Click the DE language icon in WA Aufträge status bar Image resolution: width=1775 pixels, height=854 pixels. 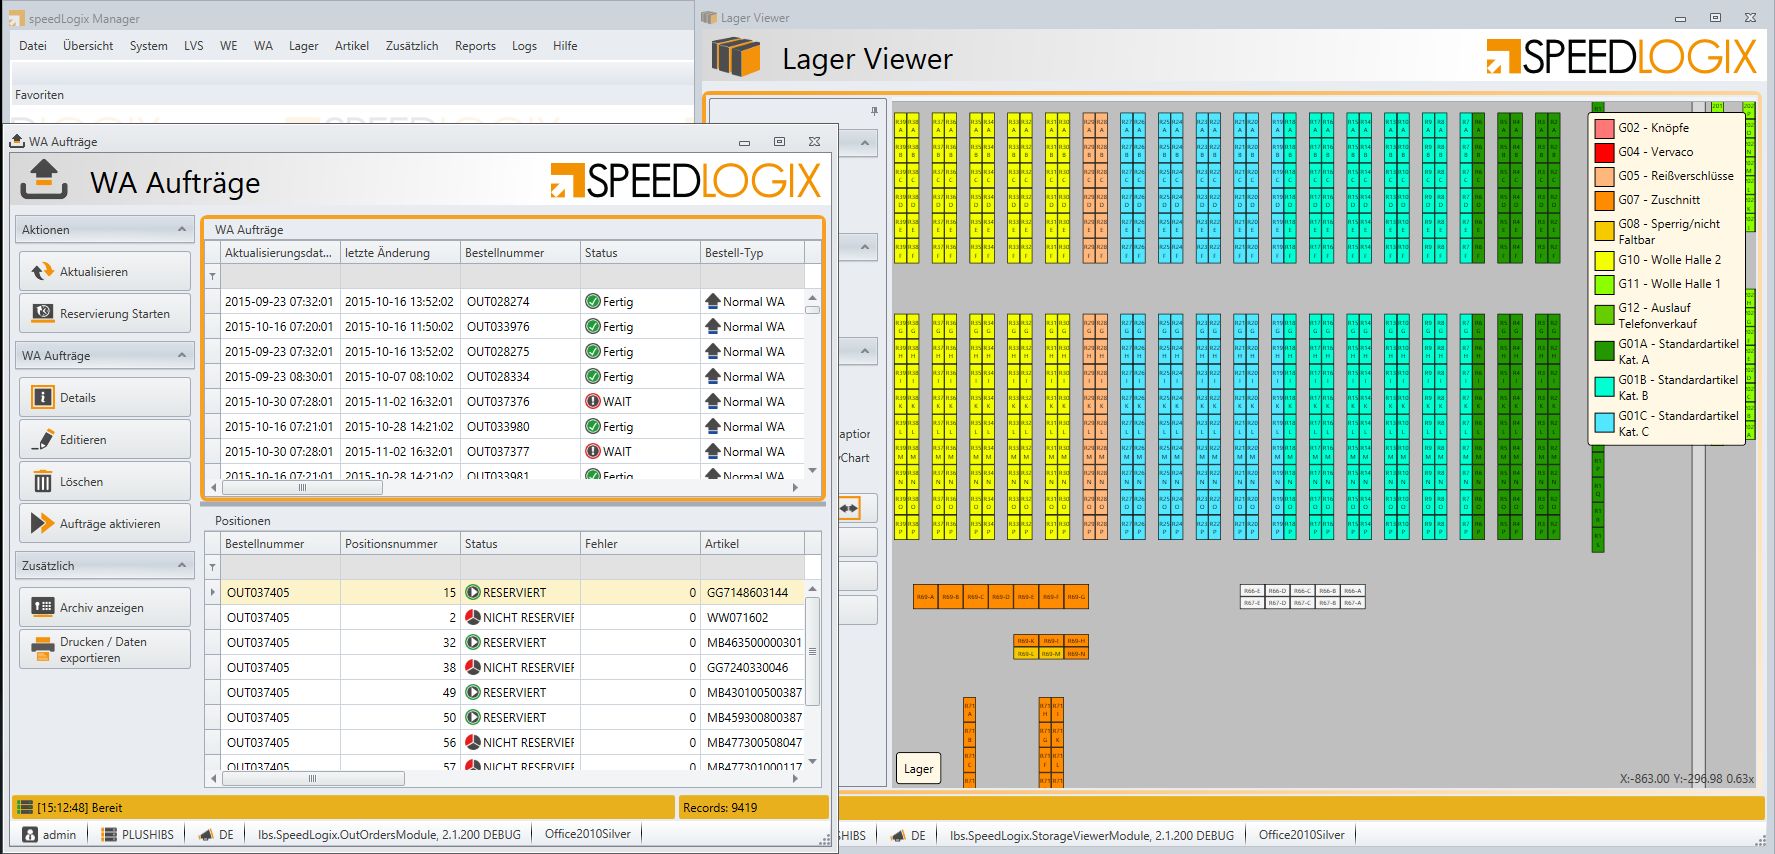pyautogui.click(x=206, y=834)
